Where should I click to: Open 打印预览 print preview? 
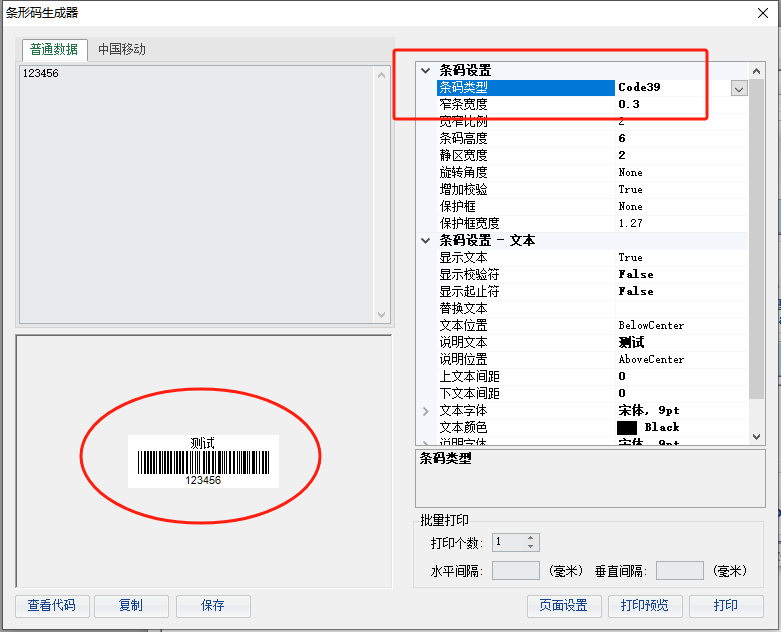point(645,606)
